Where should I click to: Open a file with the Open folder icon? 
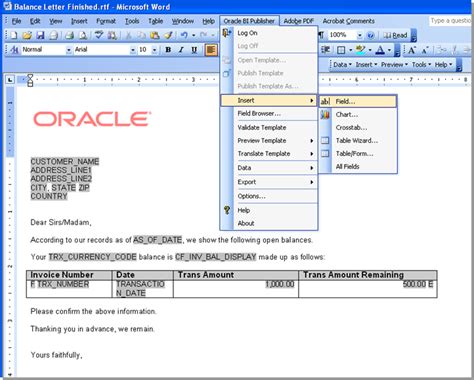(x=27, y=35)
